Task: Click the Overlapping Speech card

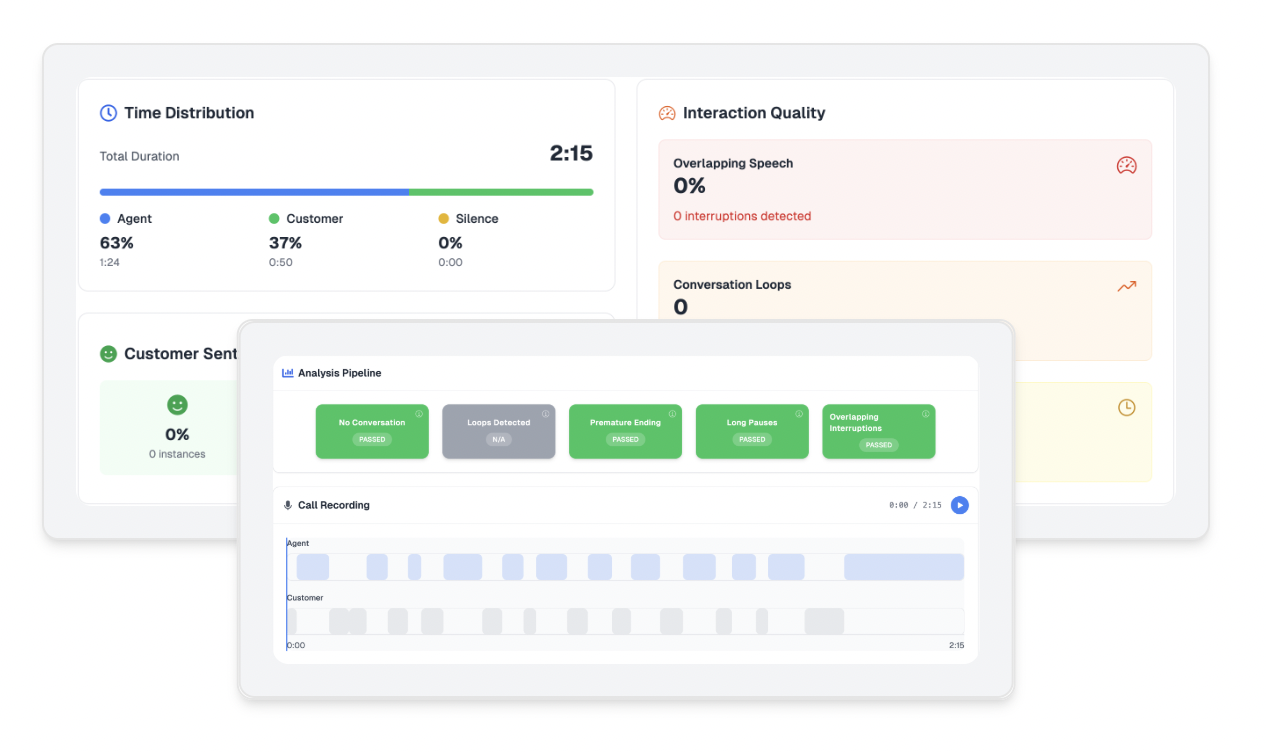Action: (x=905, y=189)
